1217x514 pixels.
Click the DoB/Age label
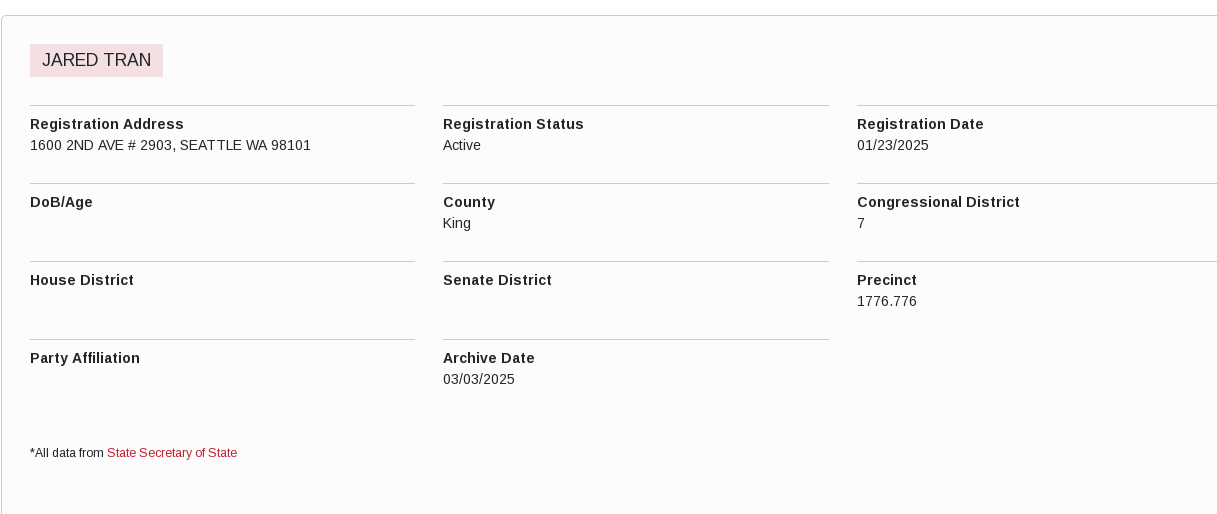point(61,202)
